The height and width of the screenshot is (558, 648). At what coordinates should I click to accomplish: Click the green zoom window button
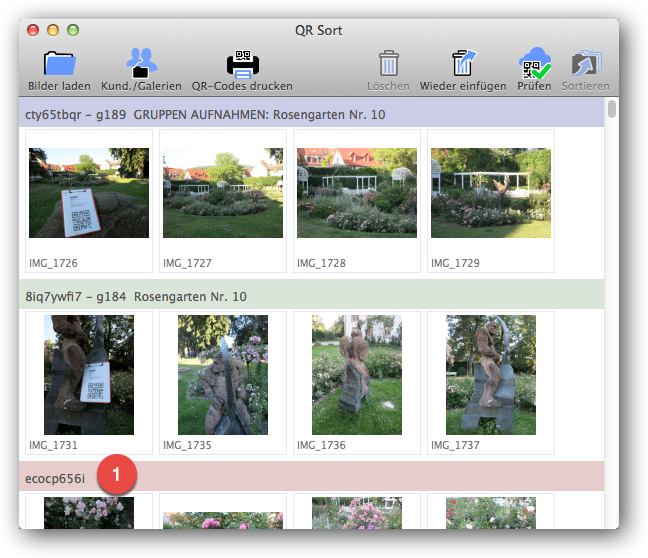73,30
